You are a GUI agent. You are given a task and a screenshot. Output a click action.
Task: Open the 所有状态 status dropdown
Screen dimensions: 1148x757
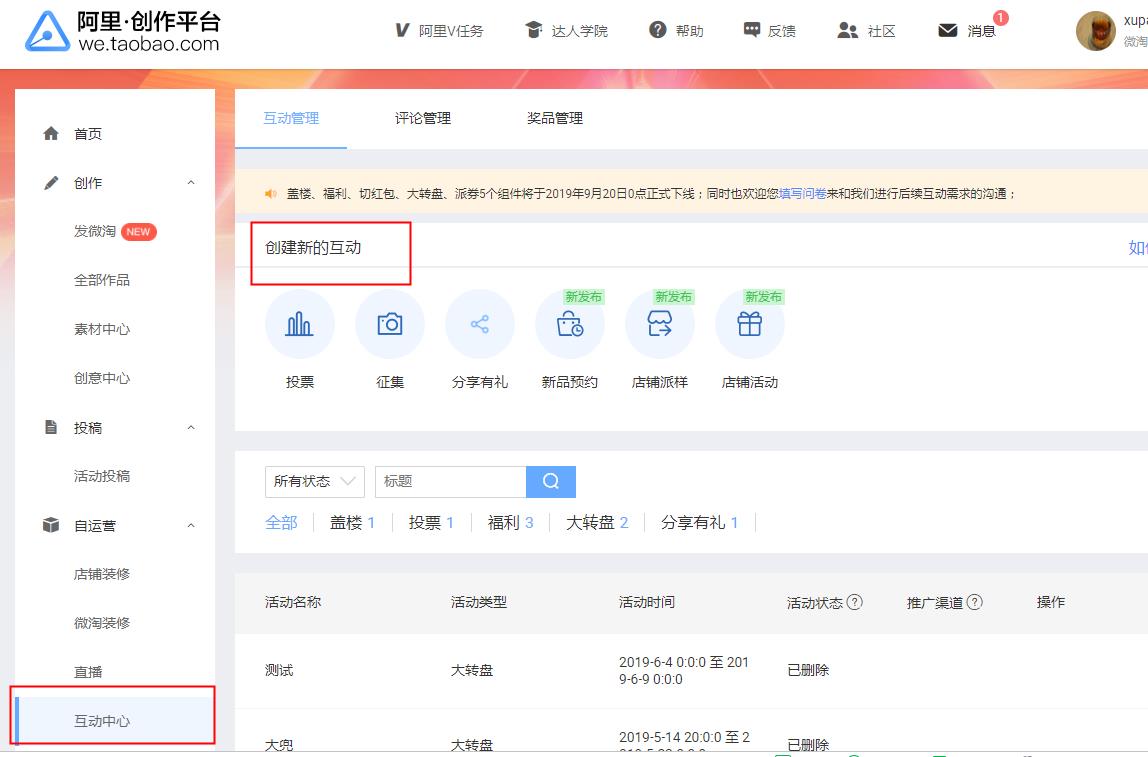pos(314,481)
